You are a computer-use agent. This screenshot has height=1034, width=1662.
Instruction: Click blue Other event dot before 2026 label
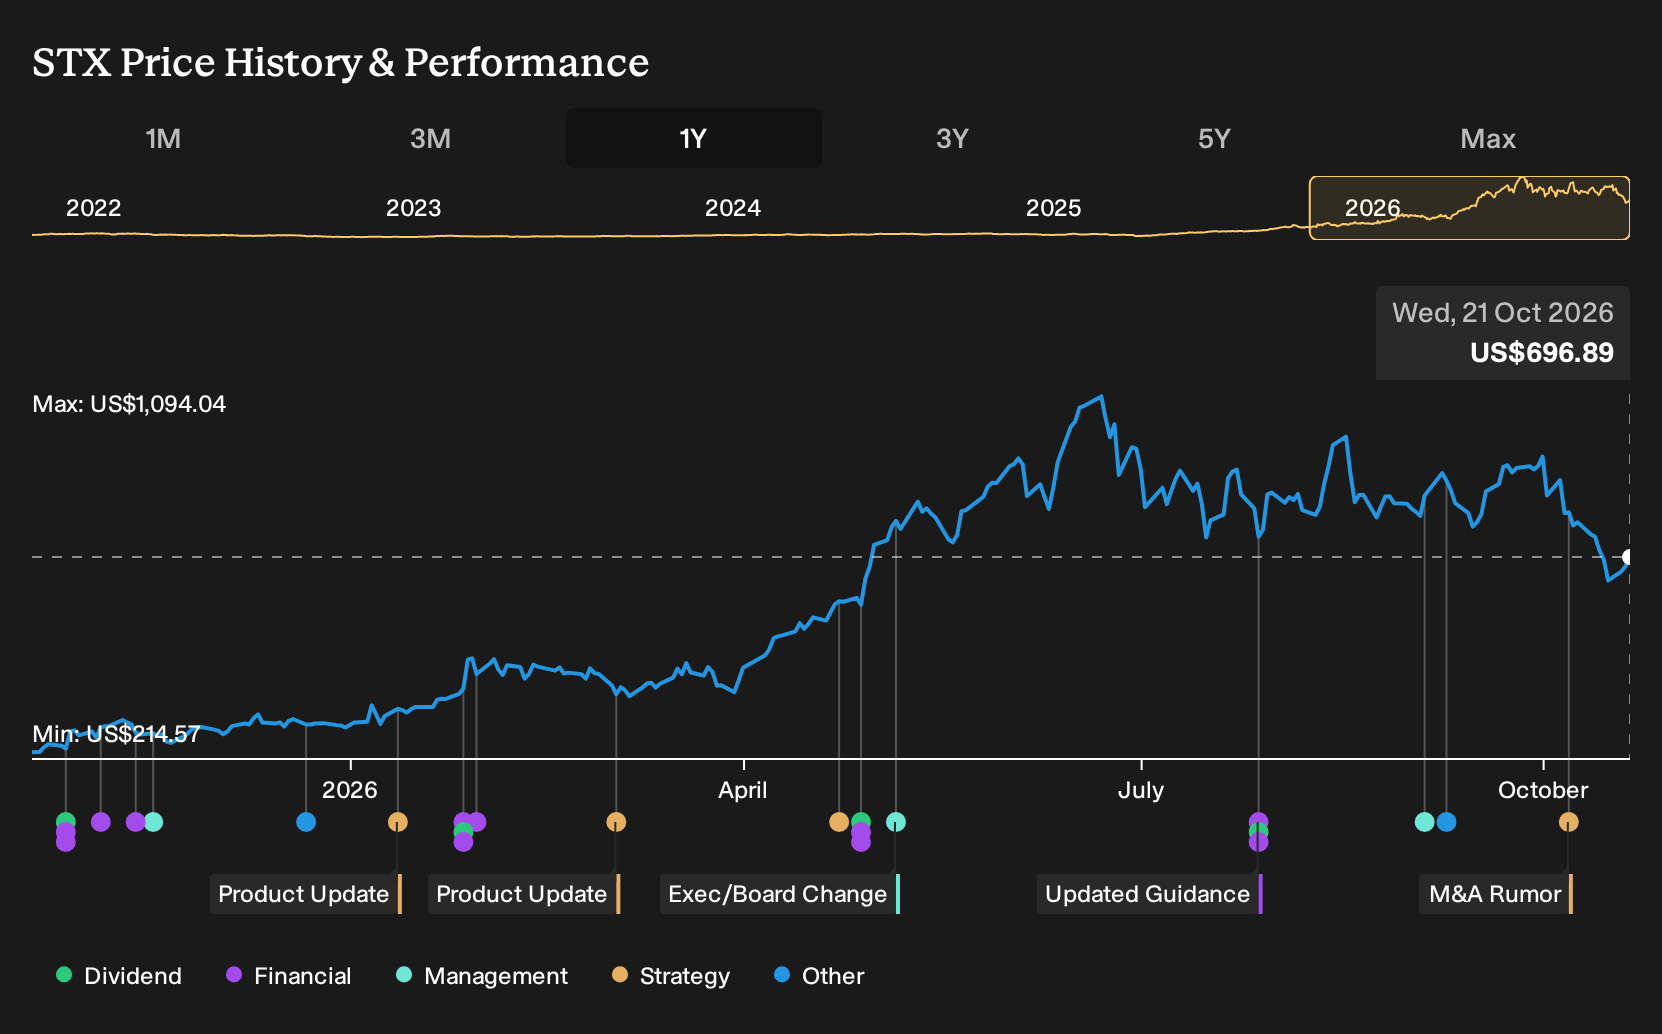tap(306, 822)
